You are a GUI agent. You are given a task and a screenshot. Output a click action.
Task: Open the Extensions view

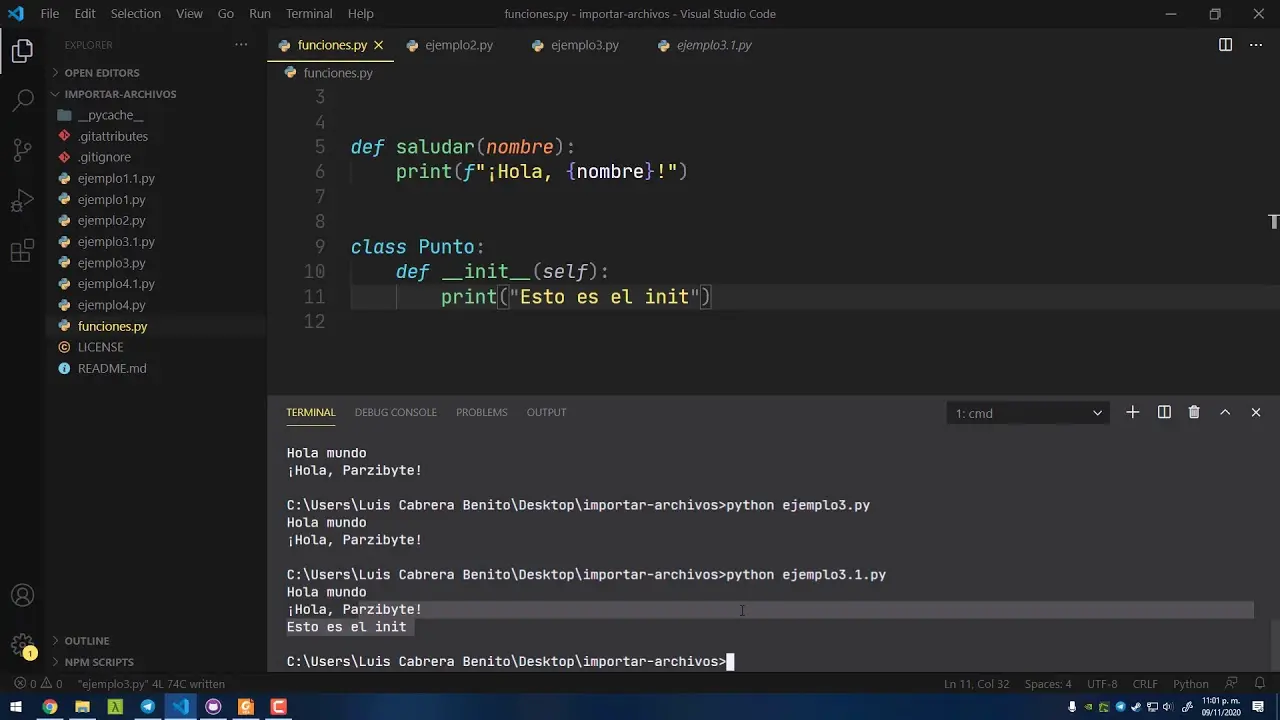click(22, 252)
